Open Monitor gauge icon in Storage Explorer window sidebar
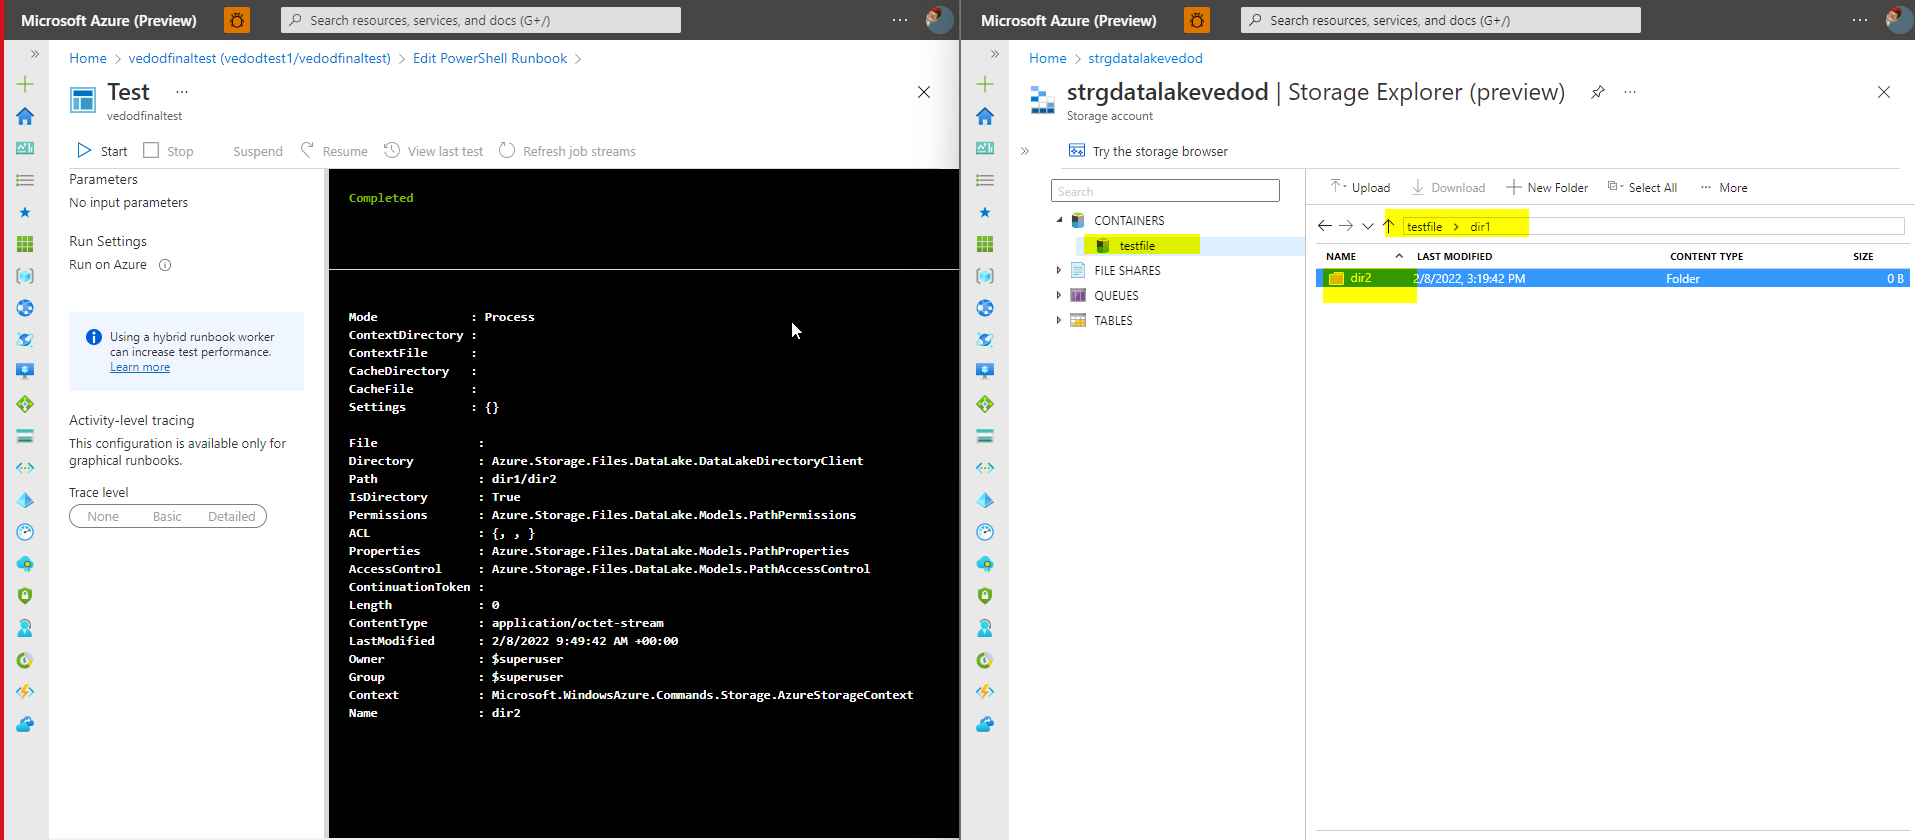 [985, 532]
